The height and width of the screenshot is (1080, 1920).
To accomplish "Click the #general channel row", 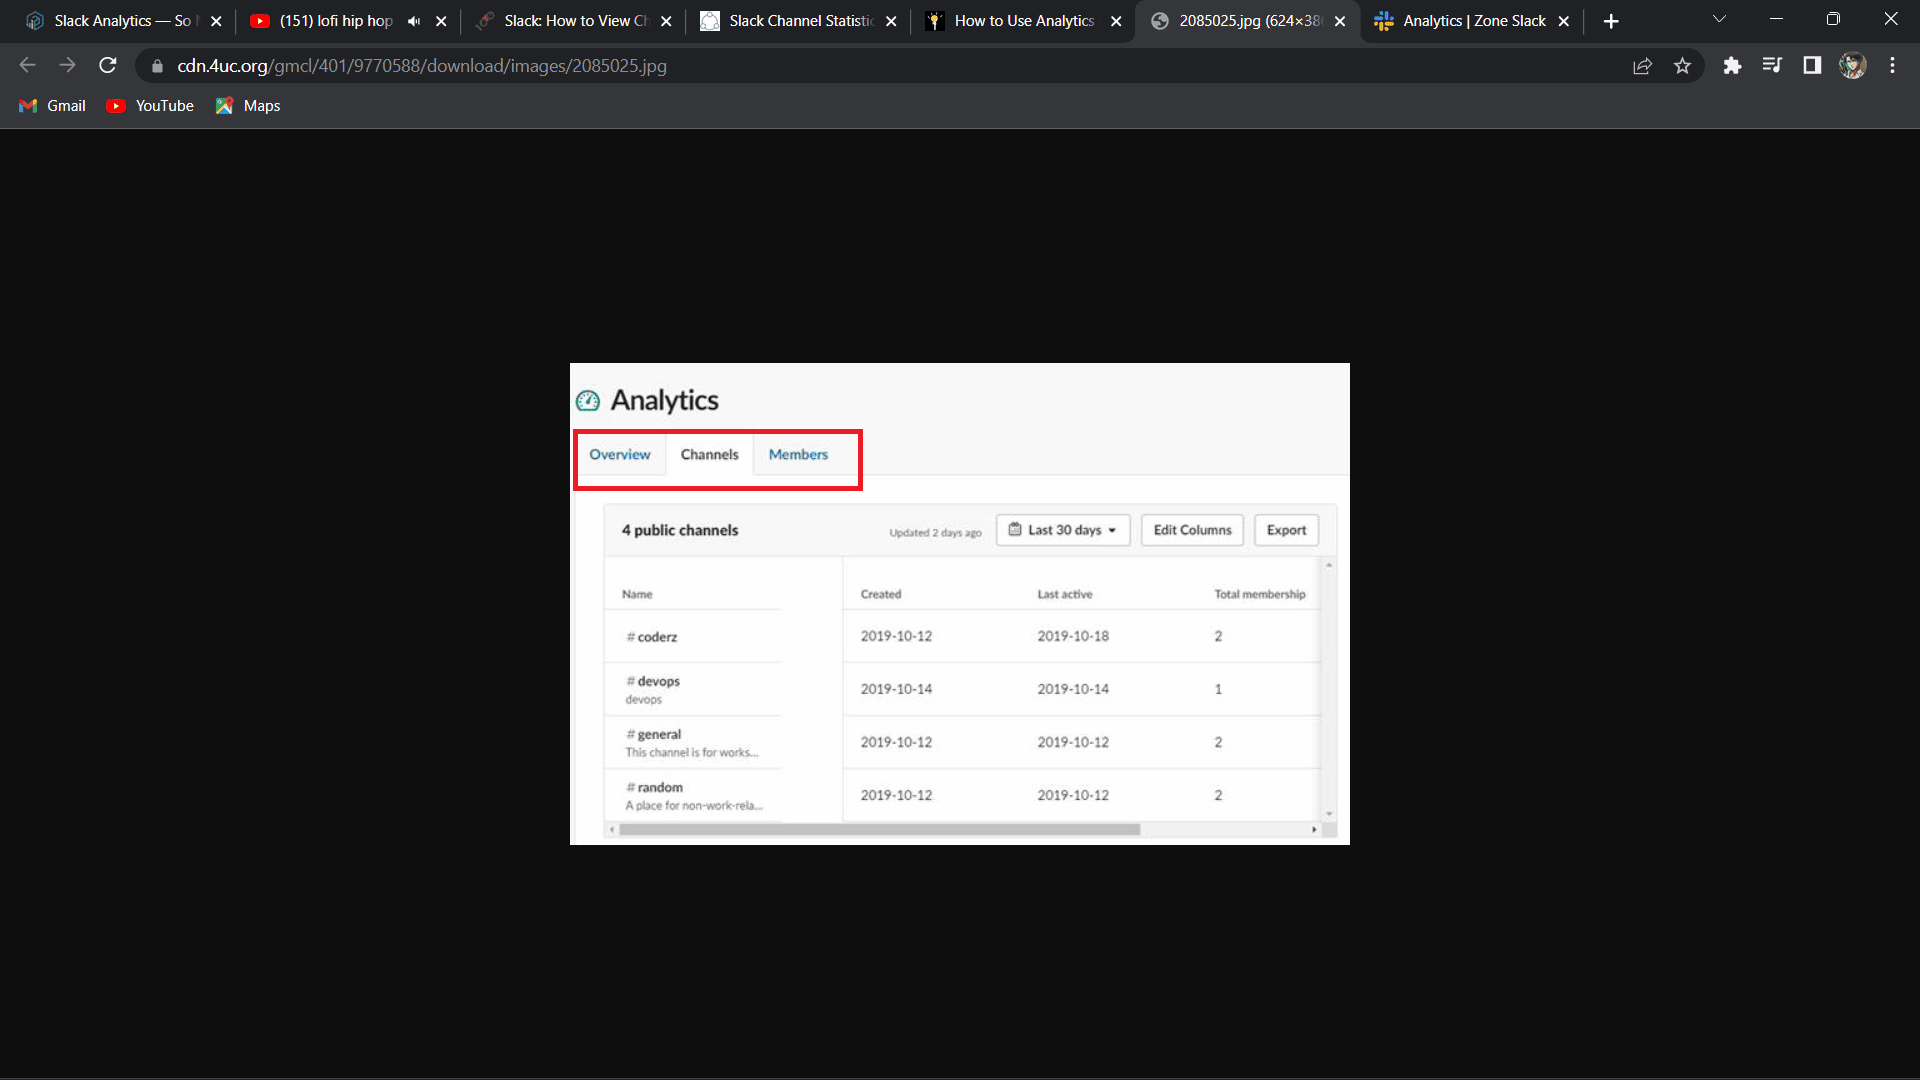I will click(960, 741).
